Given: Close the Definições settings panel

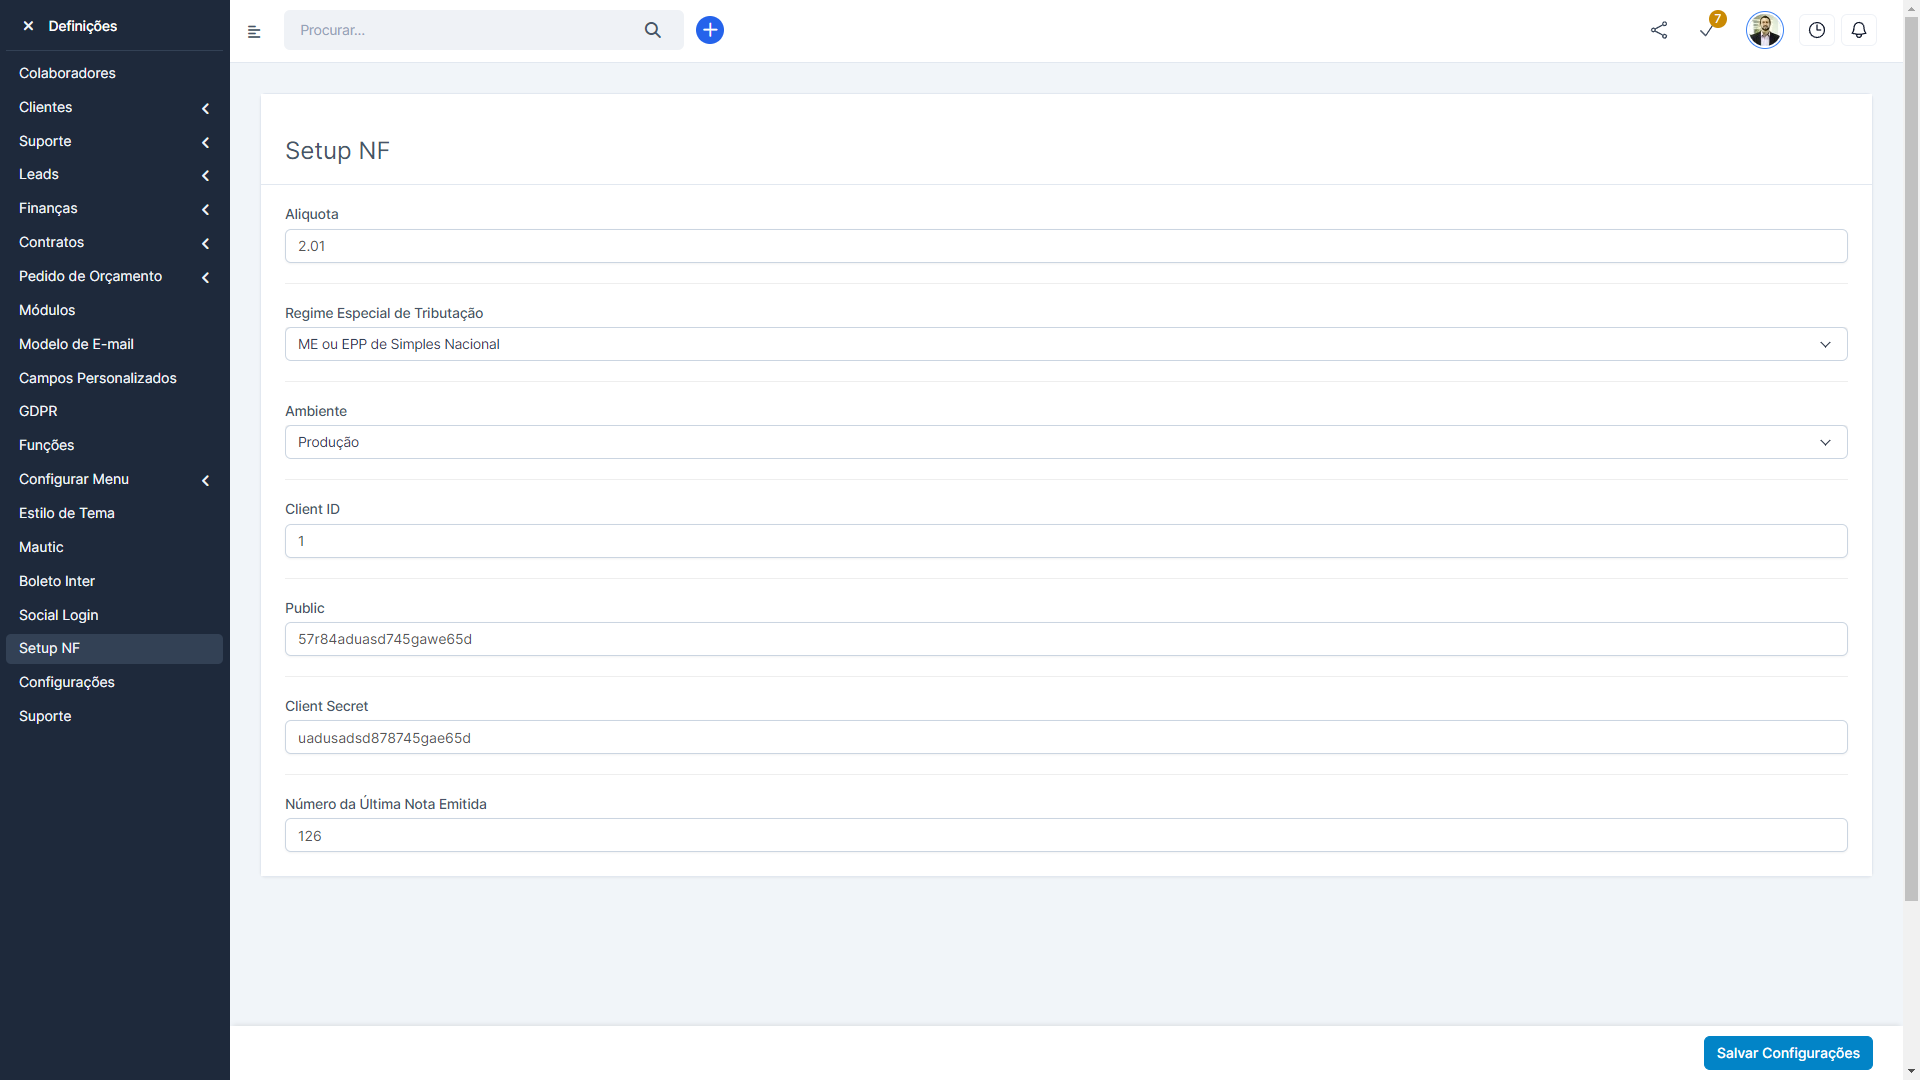Looking at the screenshot, I should coord(28,26).
